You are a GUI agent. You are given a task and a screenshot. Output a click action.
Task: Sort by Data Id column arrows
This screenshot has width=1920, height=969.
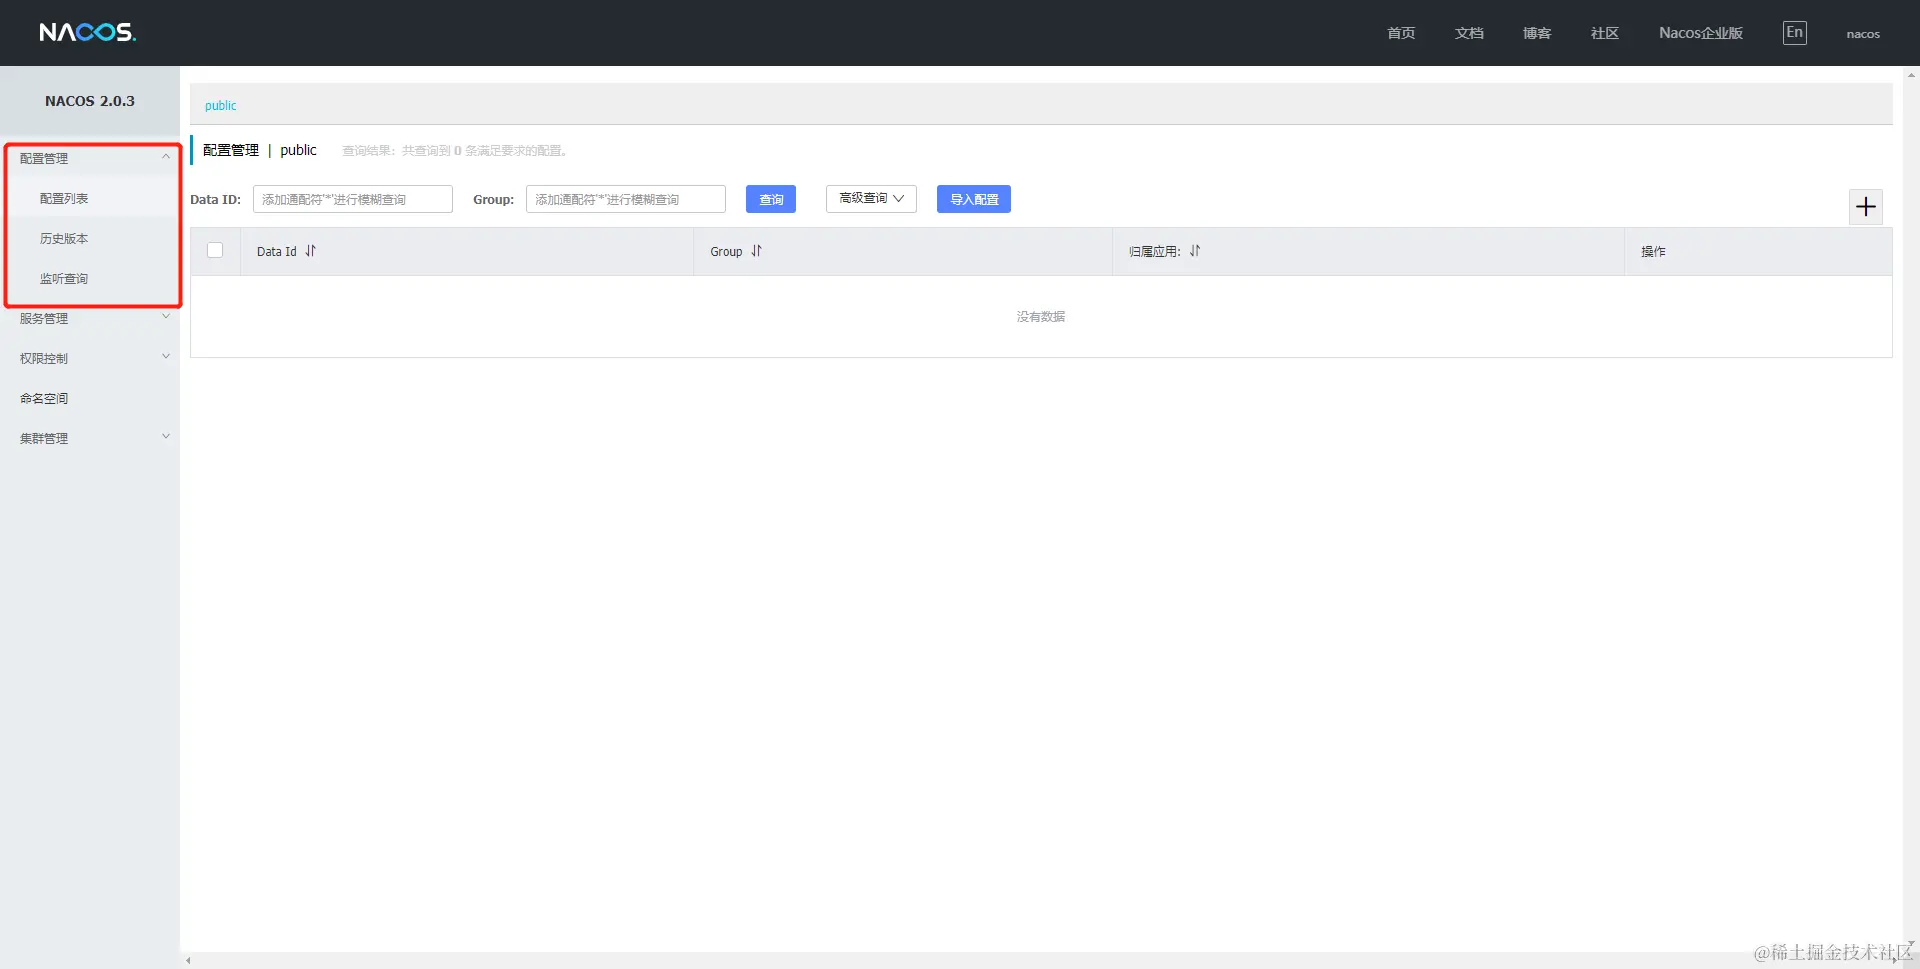[310, 251]
